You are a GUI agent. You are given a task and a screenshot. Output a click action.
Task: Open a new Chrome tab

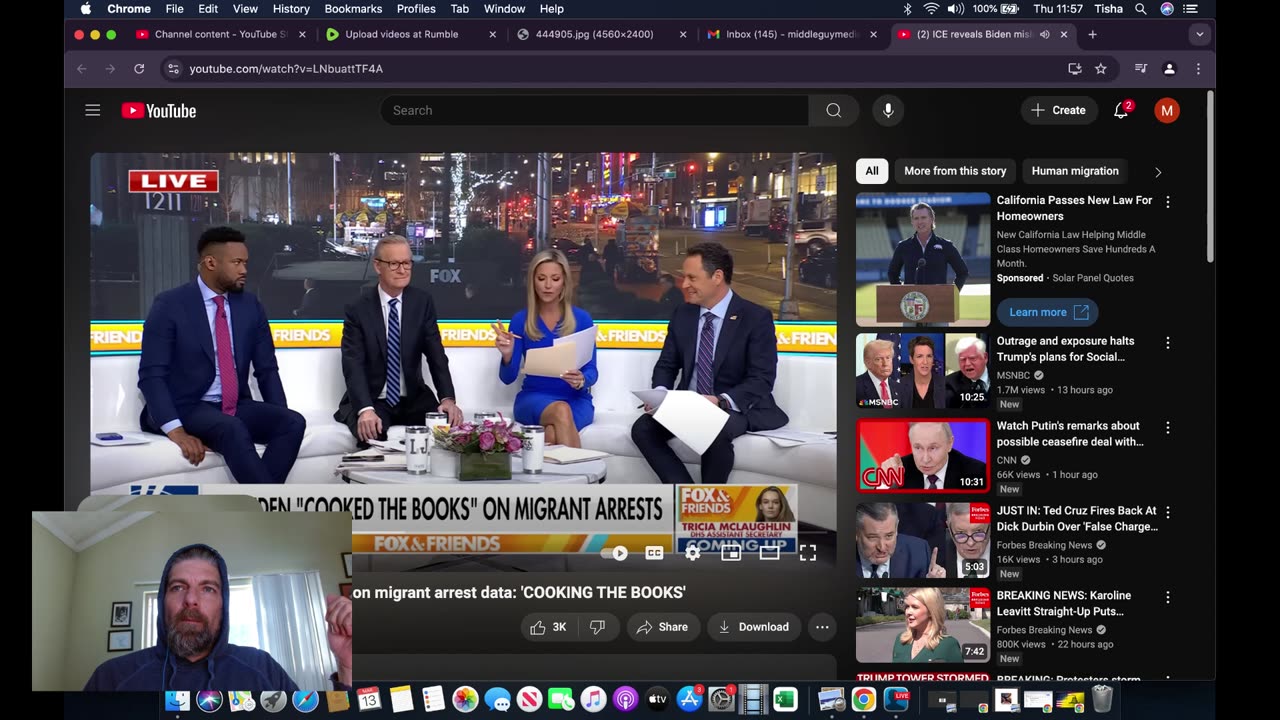click(x=1092, y=34)
